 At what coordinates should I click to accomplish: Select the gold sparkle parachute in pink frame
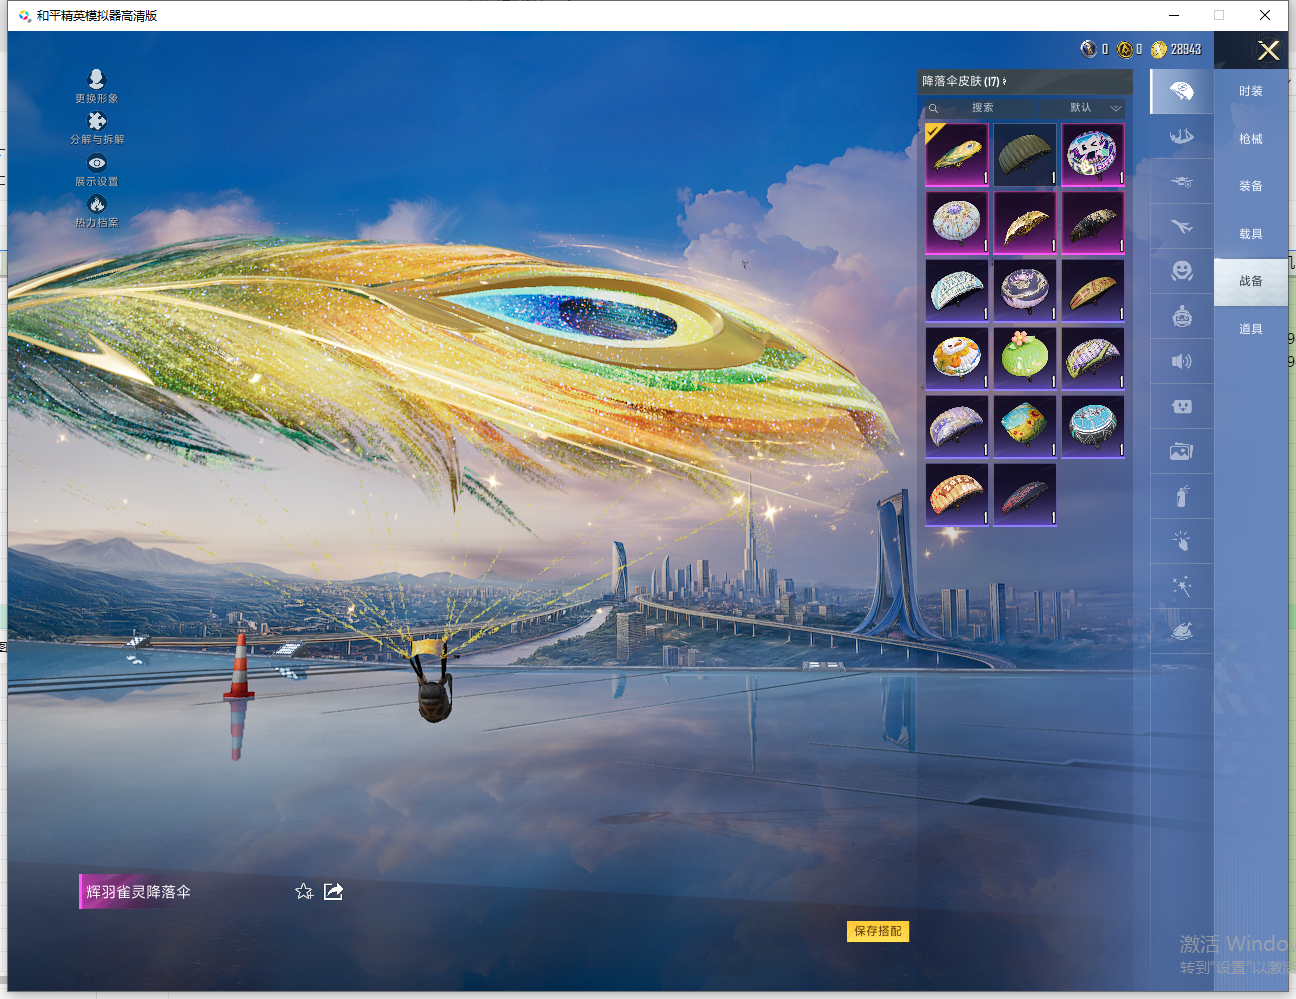click(x=1025, y=223)
